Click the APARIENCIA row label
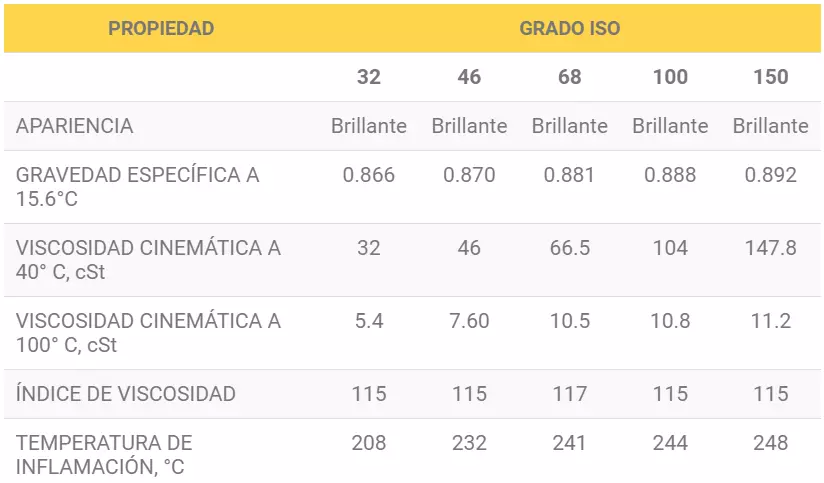This screenshot has height=483, width=824. pos(75,126)
